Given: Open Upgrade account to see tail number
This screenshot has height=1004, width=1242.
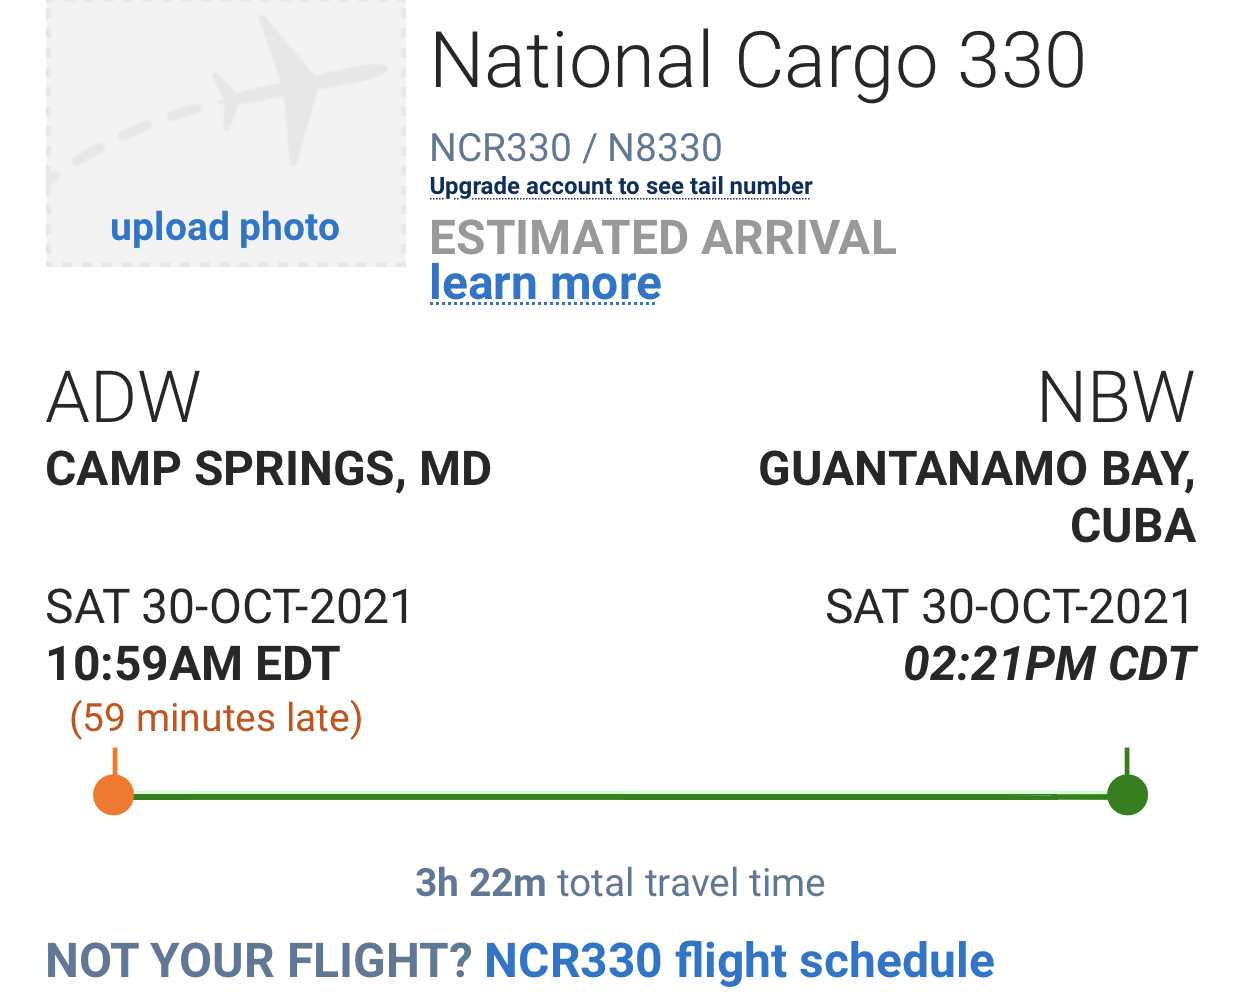Looking at the screenshot, I should [620, 187].
